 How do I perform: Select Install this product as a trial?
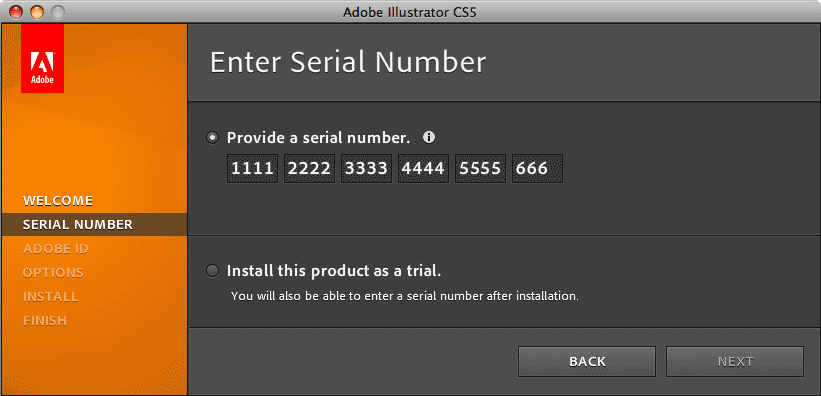pyautogui.click(x=213, y=271)
